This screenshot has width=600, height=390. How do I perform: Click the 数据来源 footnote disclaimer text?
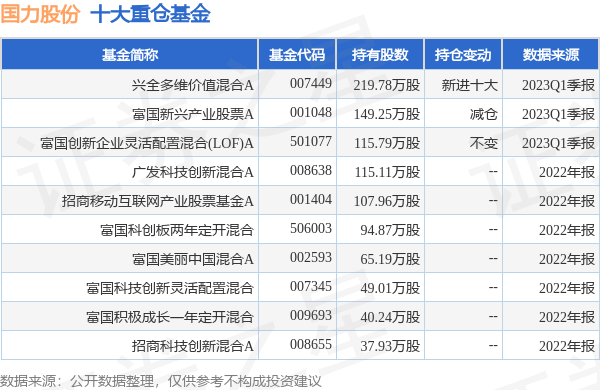click(161, 381)
